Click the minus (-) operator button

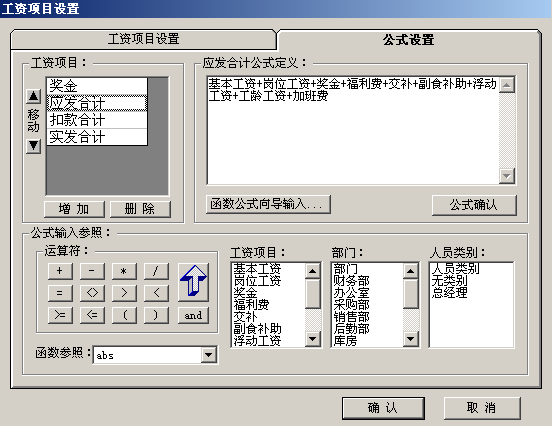point(92,271)
